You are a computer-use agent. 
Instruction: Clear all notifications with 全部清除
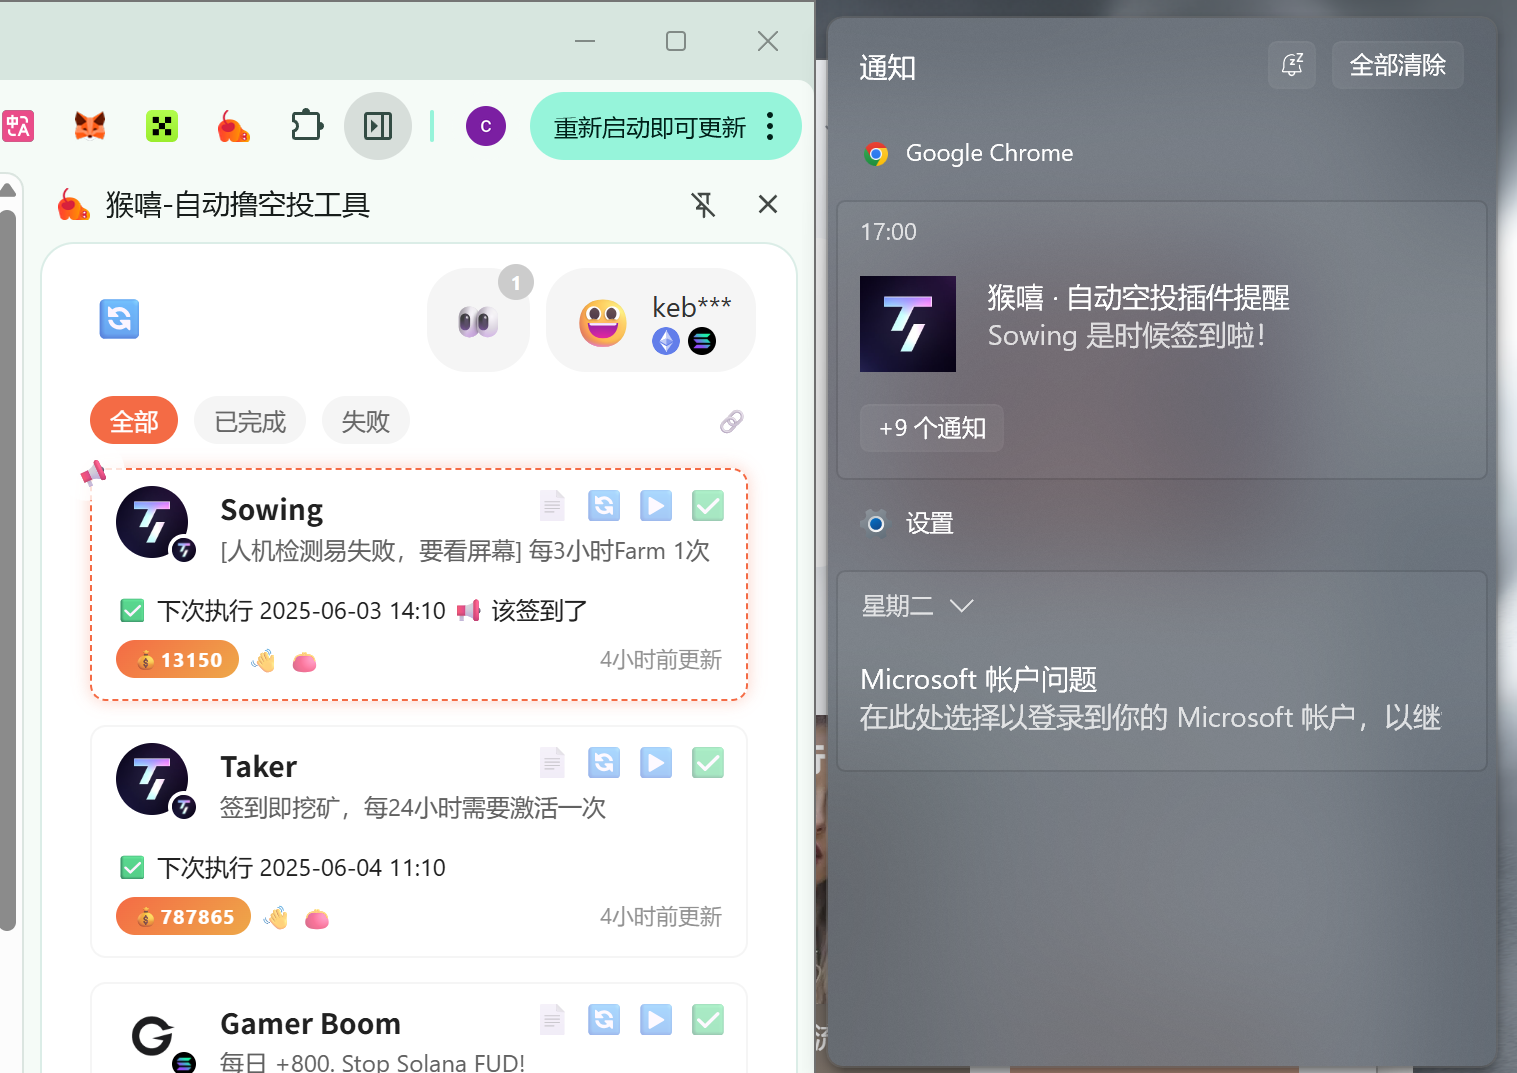(x=1398, y=65)
